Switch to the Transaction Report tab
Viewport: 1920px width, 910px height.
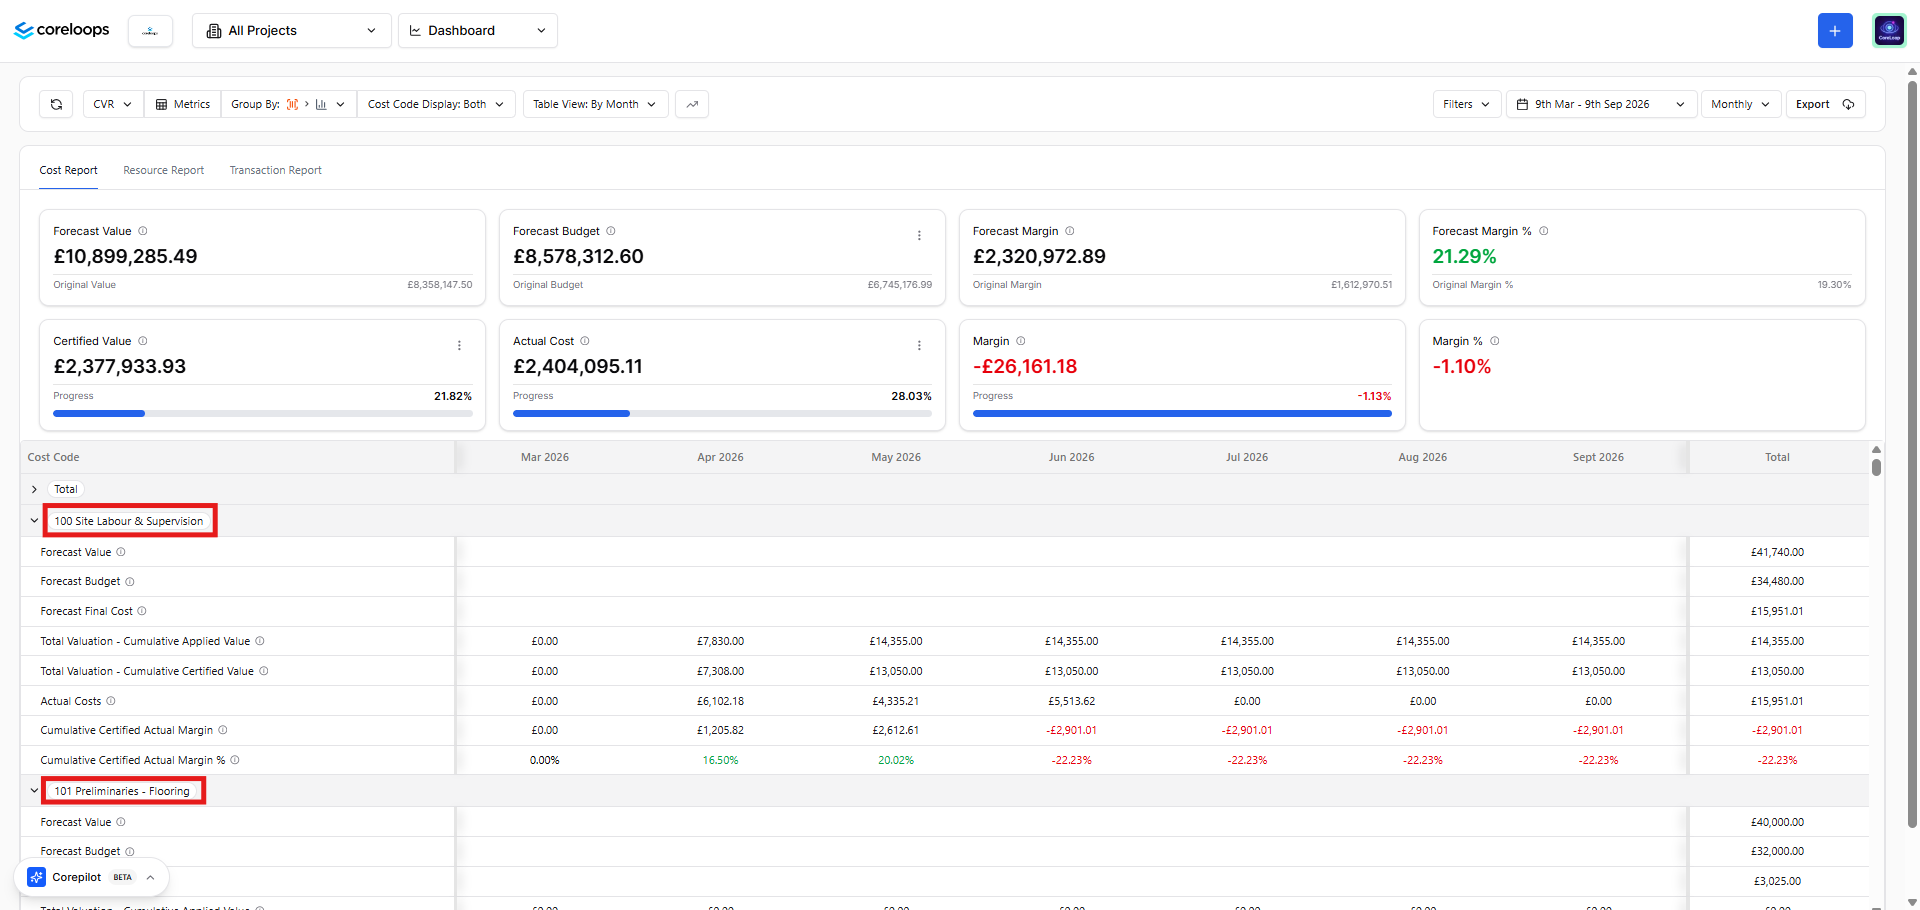click(x=275, y=170)
